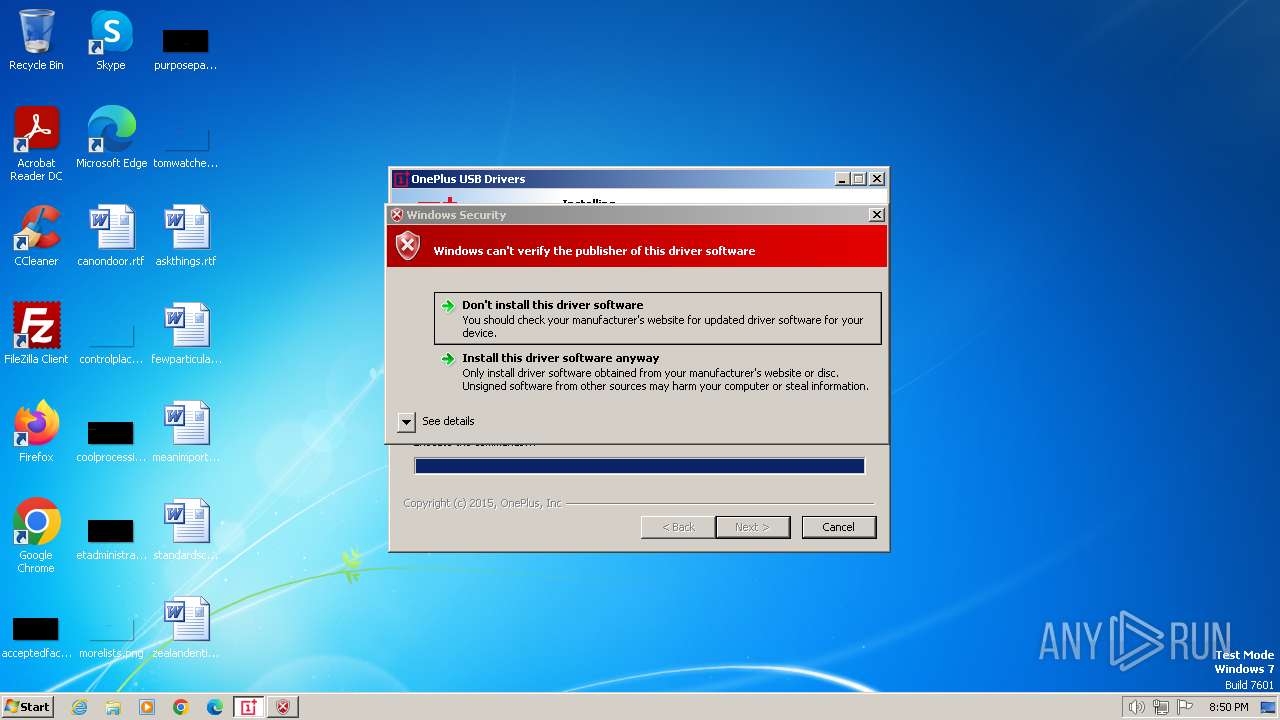Select the etadministra... desktop file
This screenshot has width=1280, height=720.
click(x=111, y=536)
